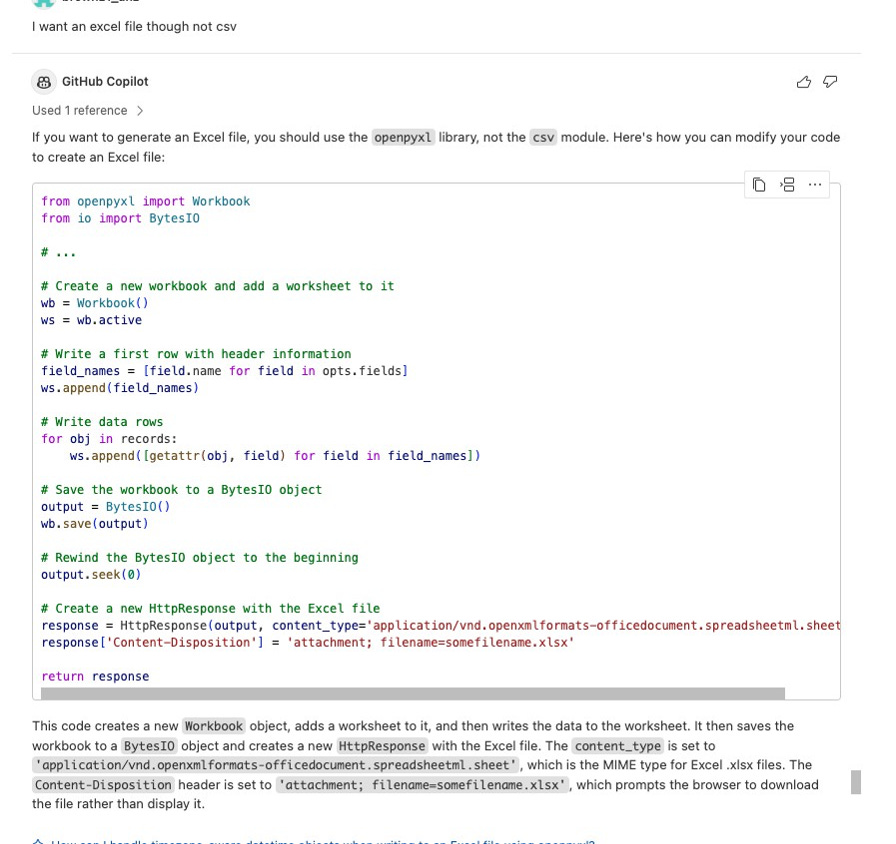Screen dimensions: 896x844
Task: Click the line 'for obj in records:'
Action: click(109, 439)
